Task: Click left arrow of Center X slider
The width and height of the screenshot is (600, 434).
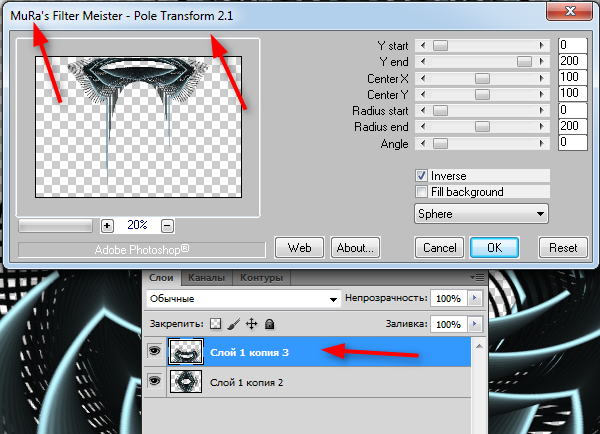Action: 423,78
